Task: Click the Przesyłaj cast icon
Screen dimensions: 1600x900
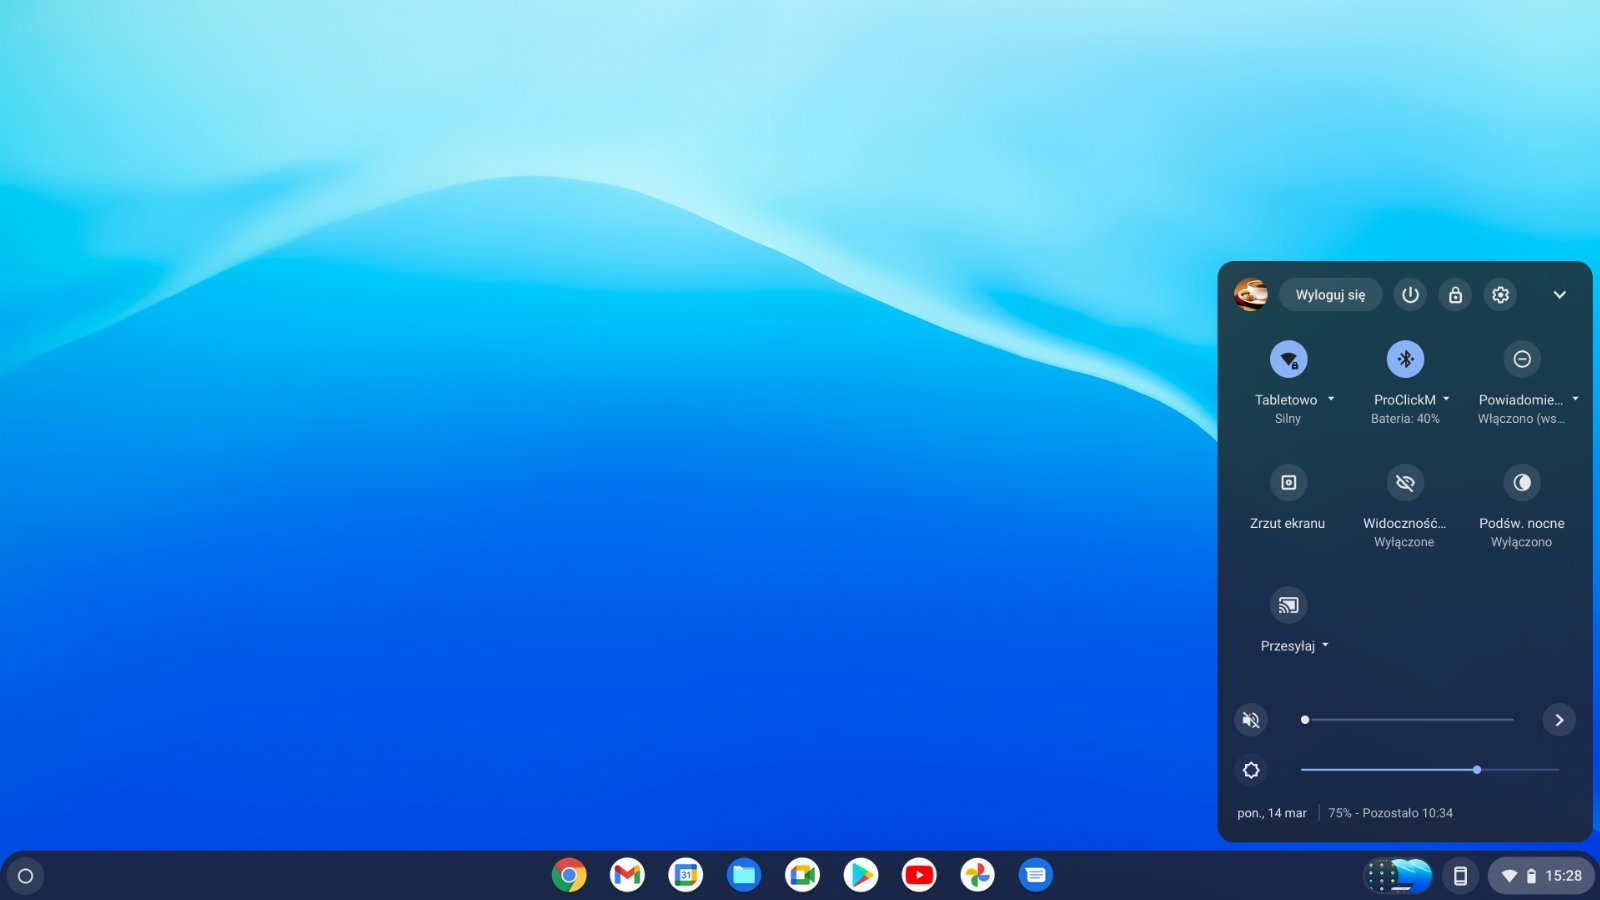Action: 1288,605
